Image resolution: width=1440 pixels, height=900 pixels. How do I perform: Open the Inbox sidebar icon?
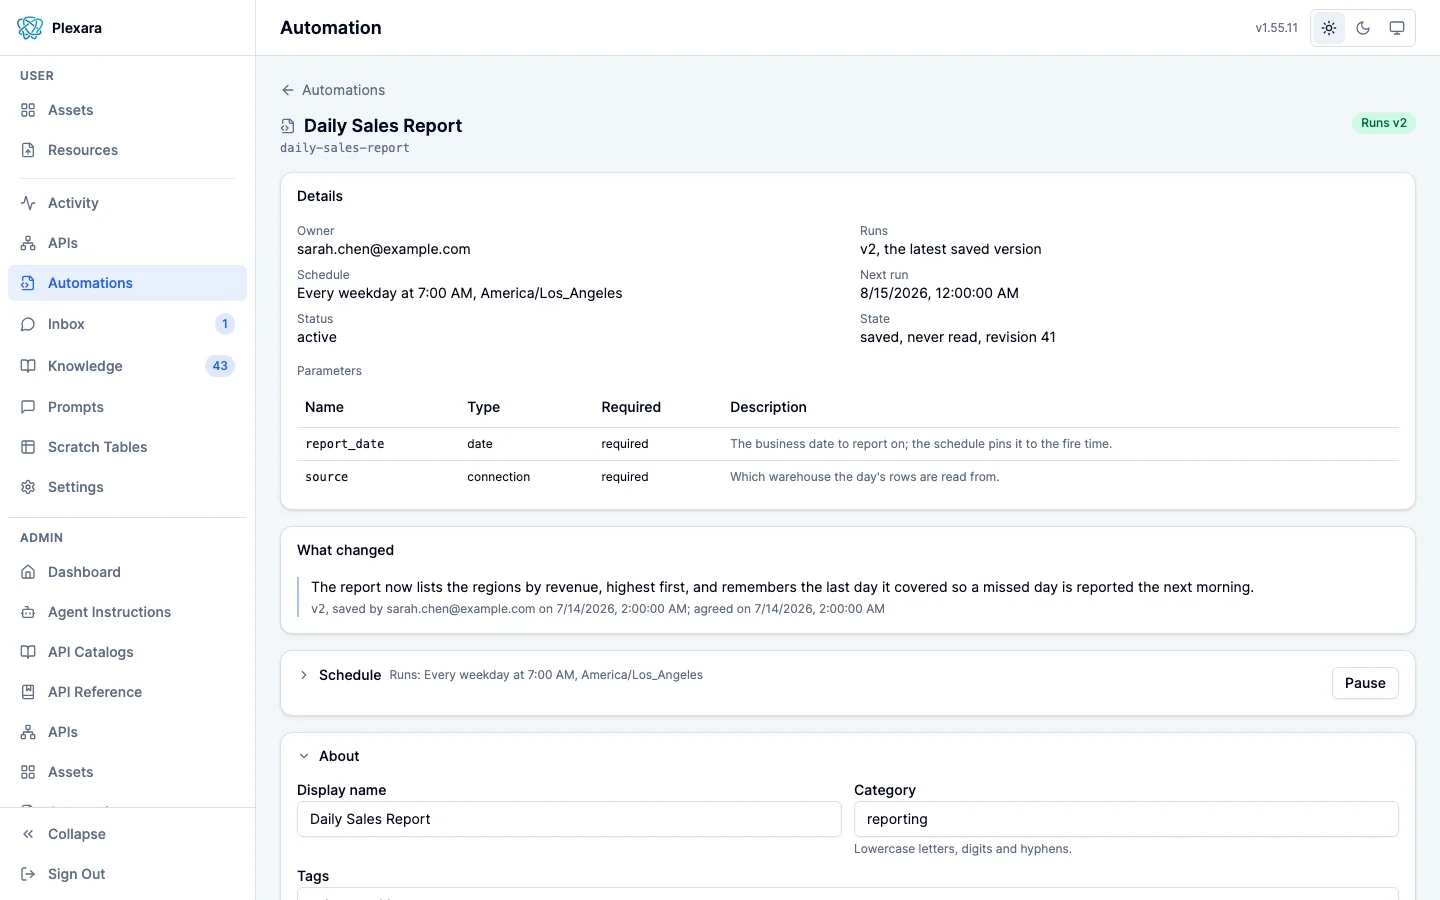28,324
